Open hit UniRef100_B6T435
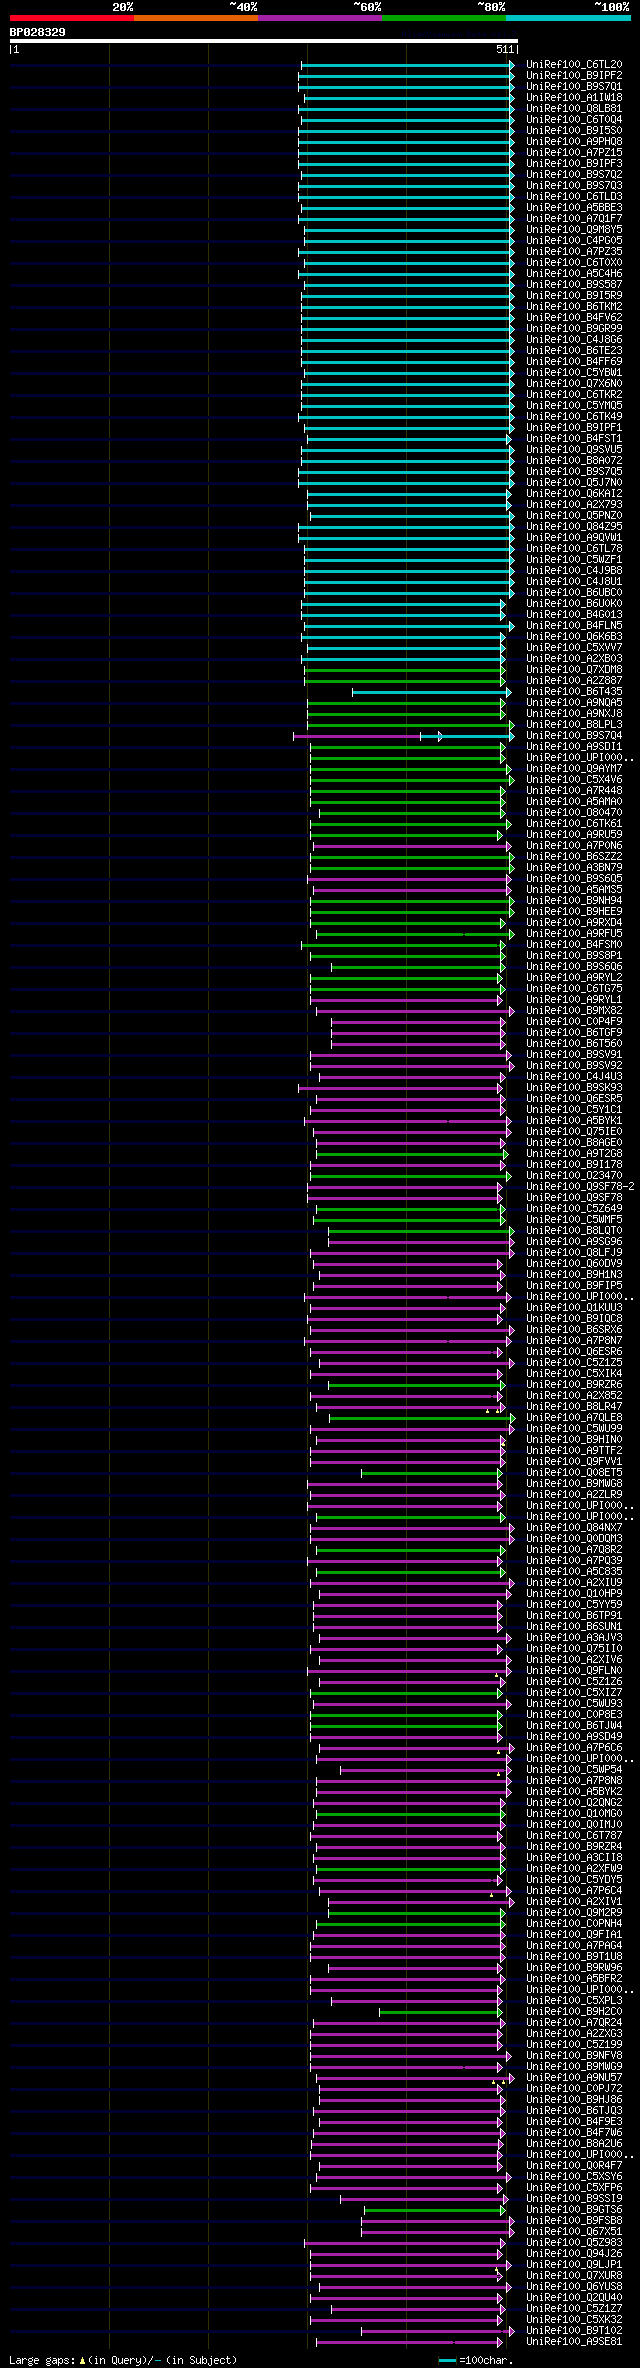Viewport: 640px width, 2368px height. (x=574, y=691)
